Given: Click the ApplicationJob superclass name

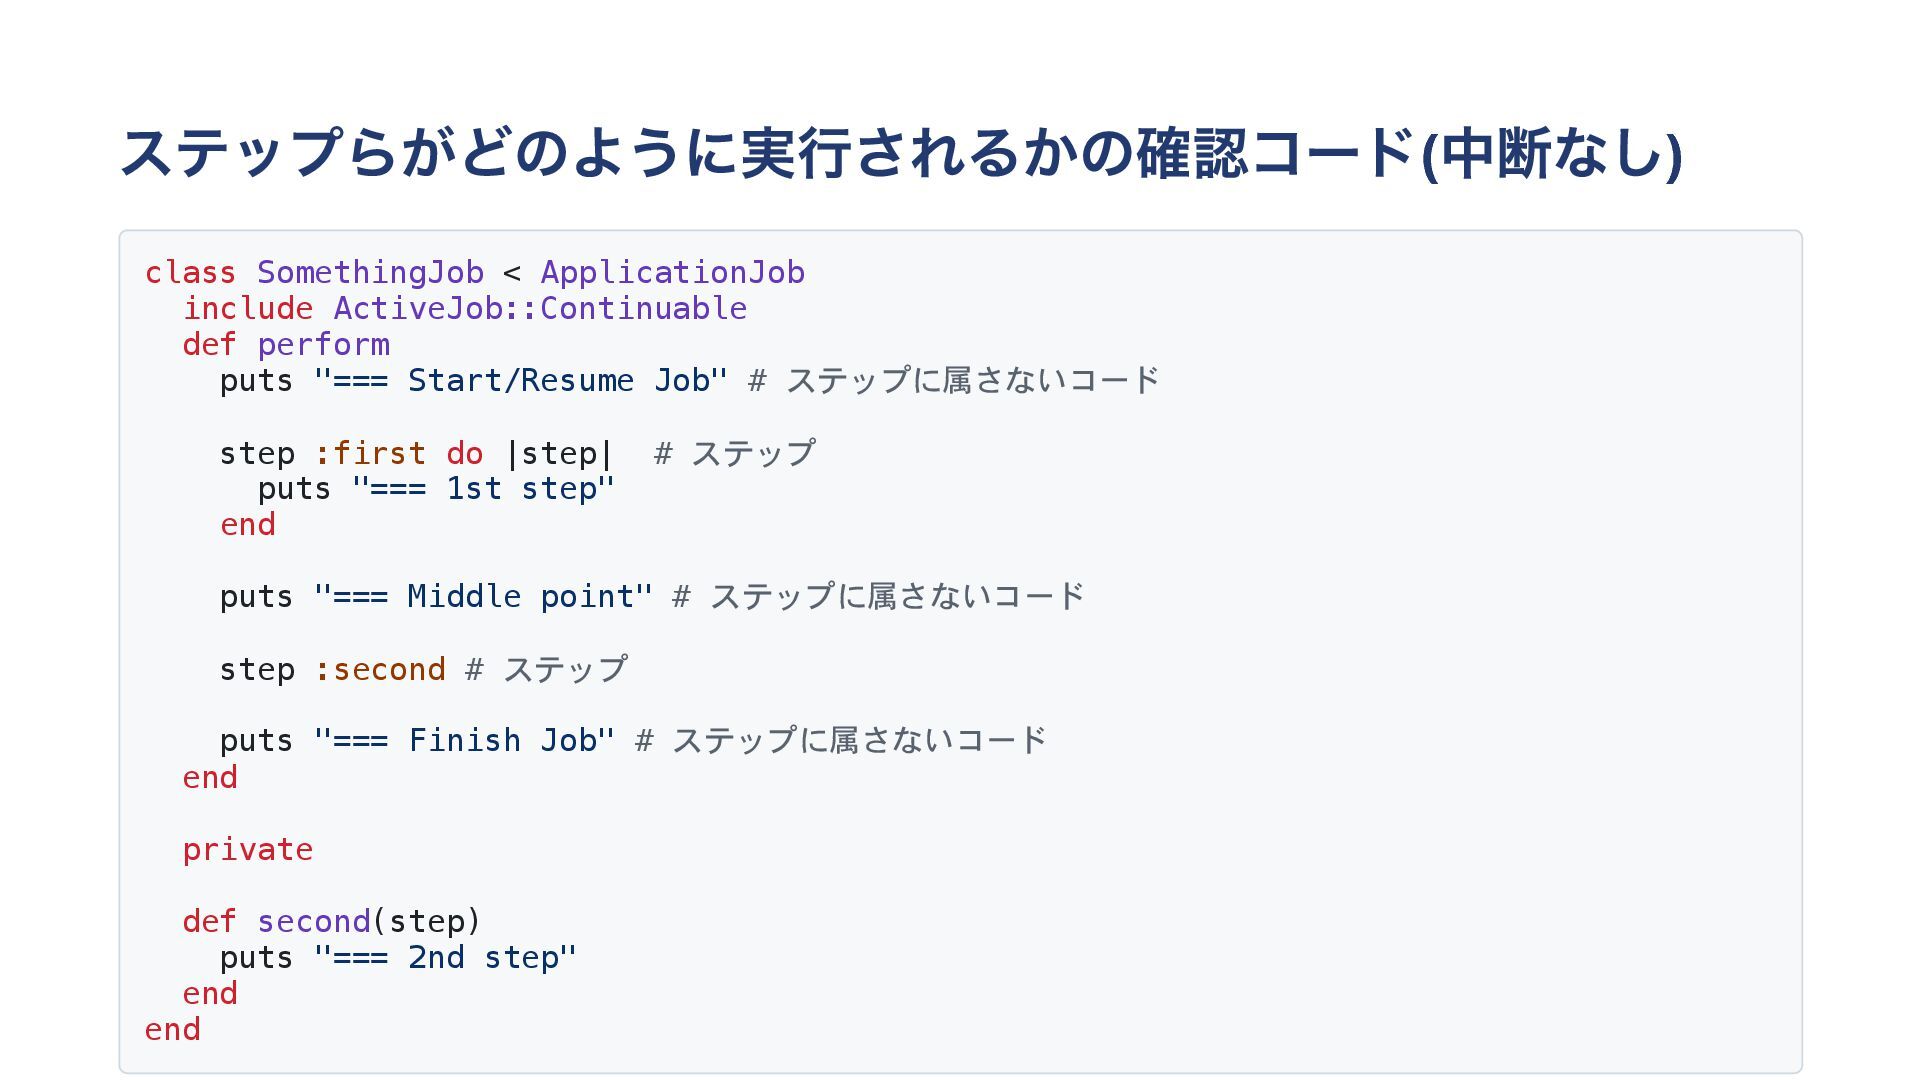Looking at the screenshot, I should pos(672,272).
